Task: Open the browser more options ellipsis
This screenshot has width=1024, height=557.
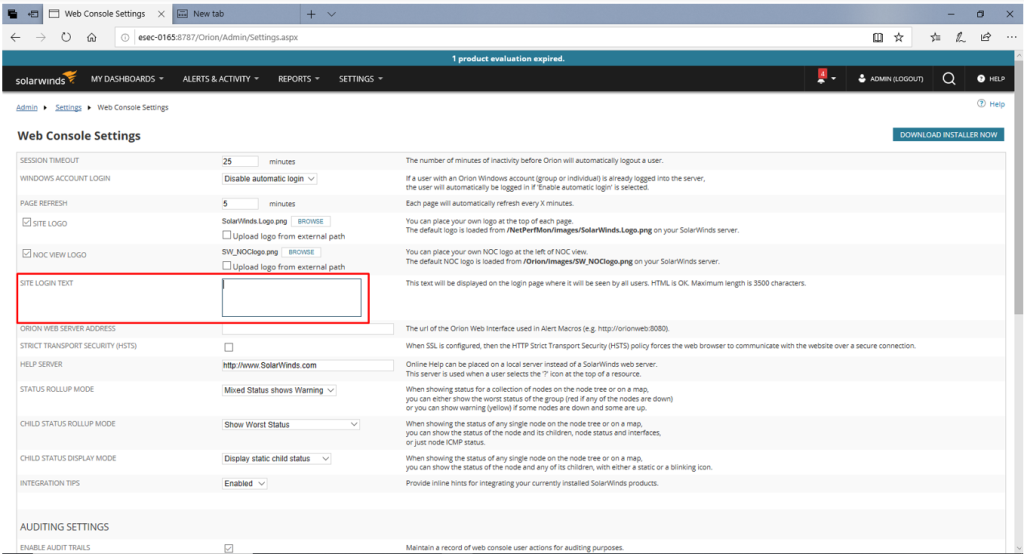Action: [1011, 37]
